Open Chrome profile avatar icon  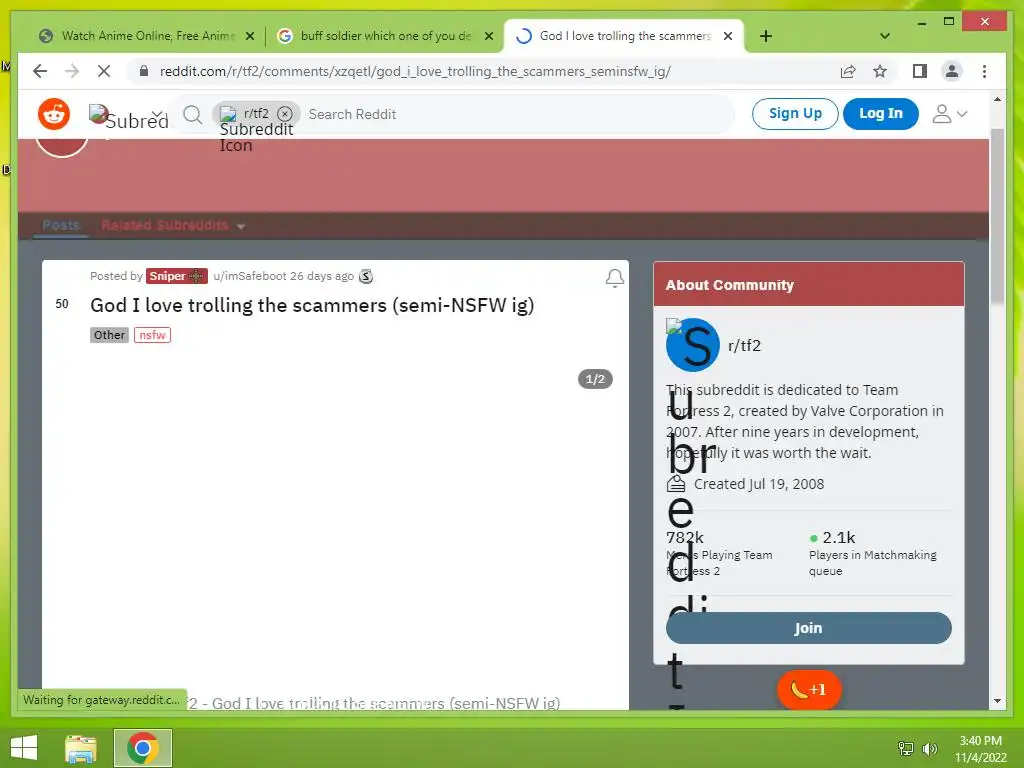click(952, 71)
